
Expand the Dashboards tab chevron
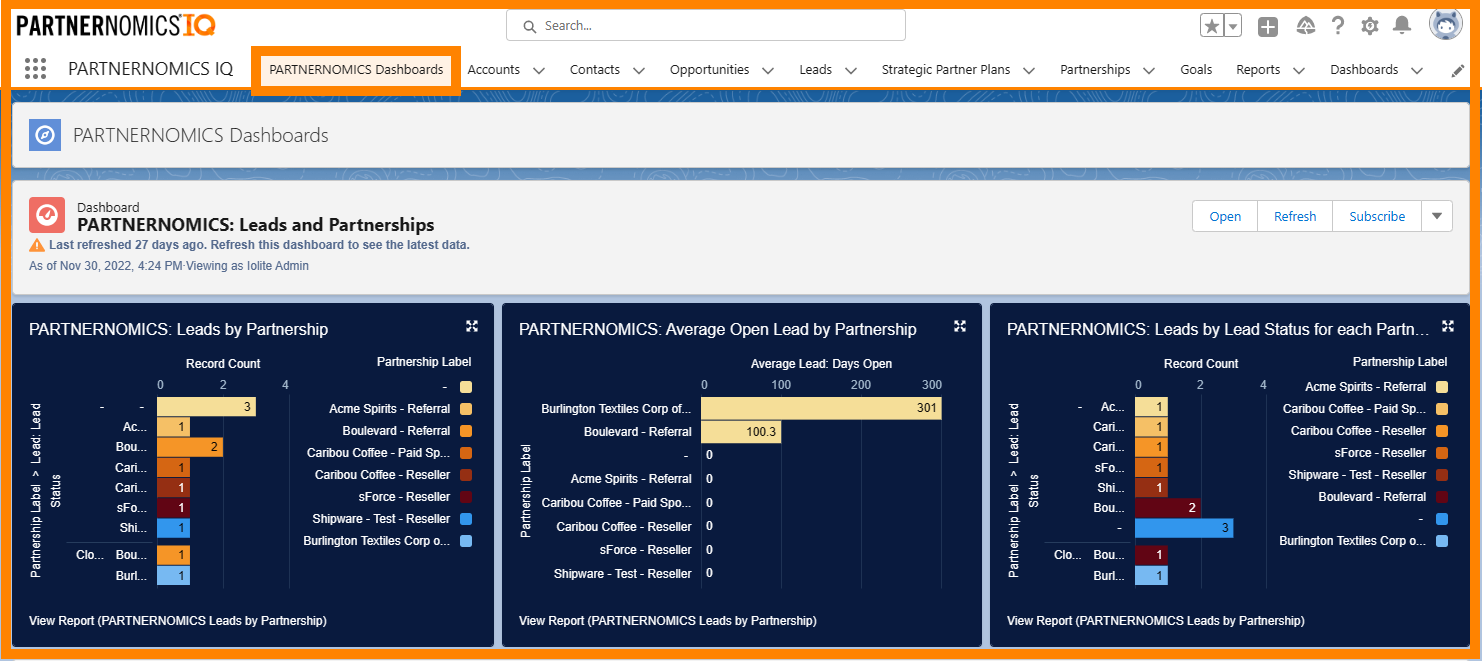(1417, 71)
